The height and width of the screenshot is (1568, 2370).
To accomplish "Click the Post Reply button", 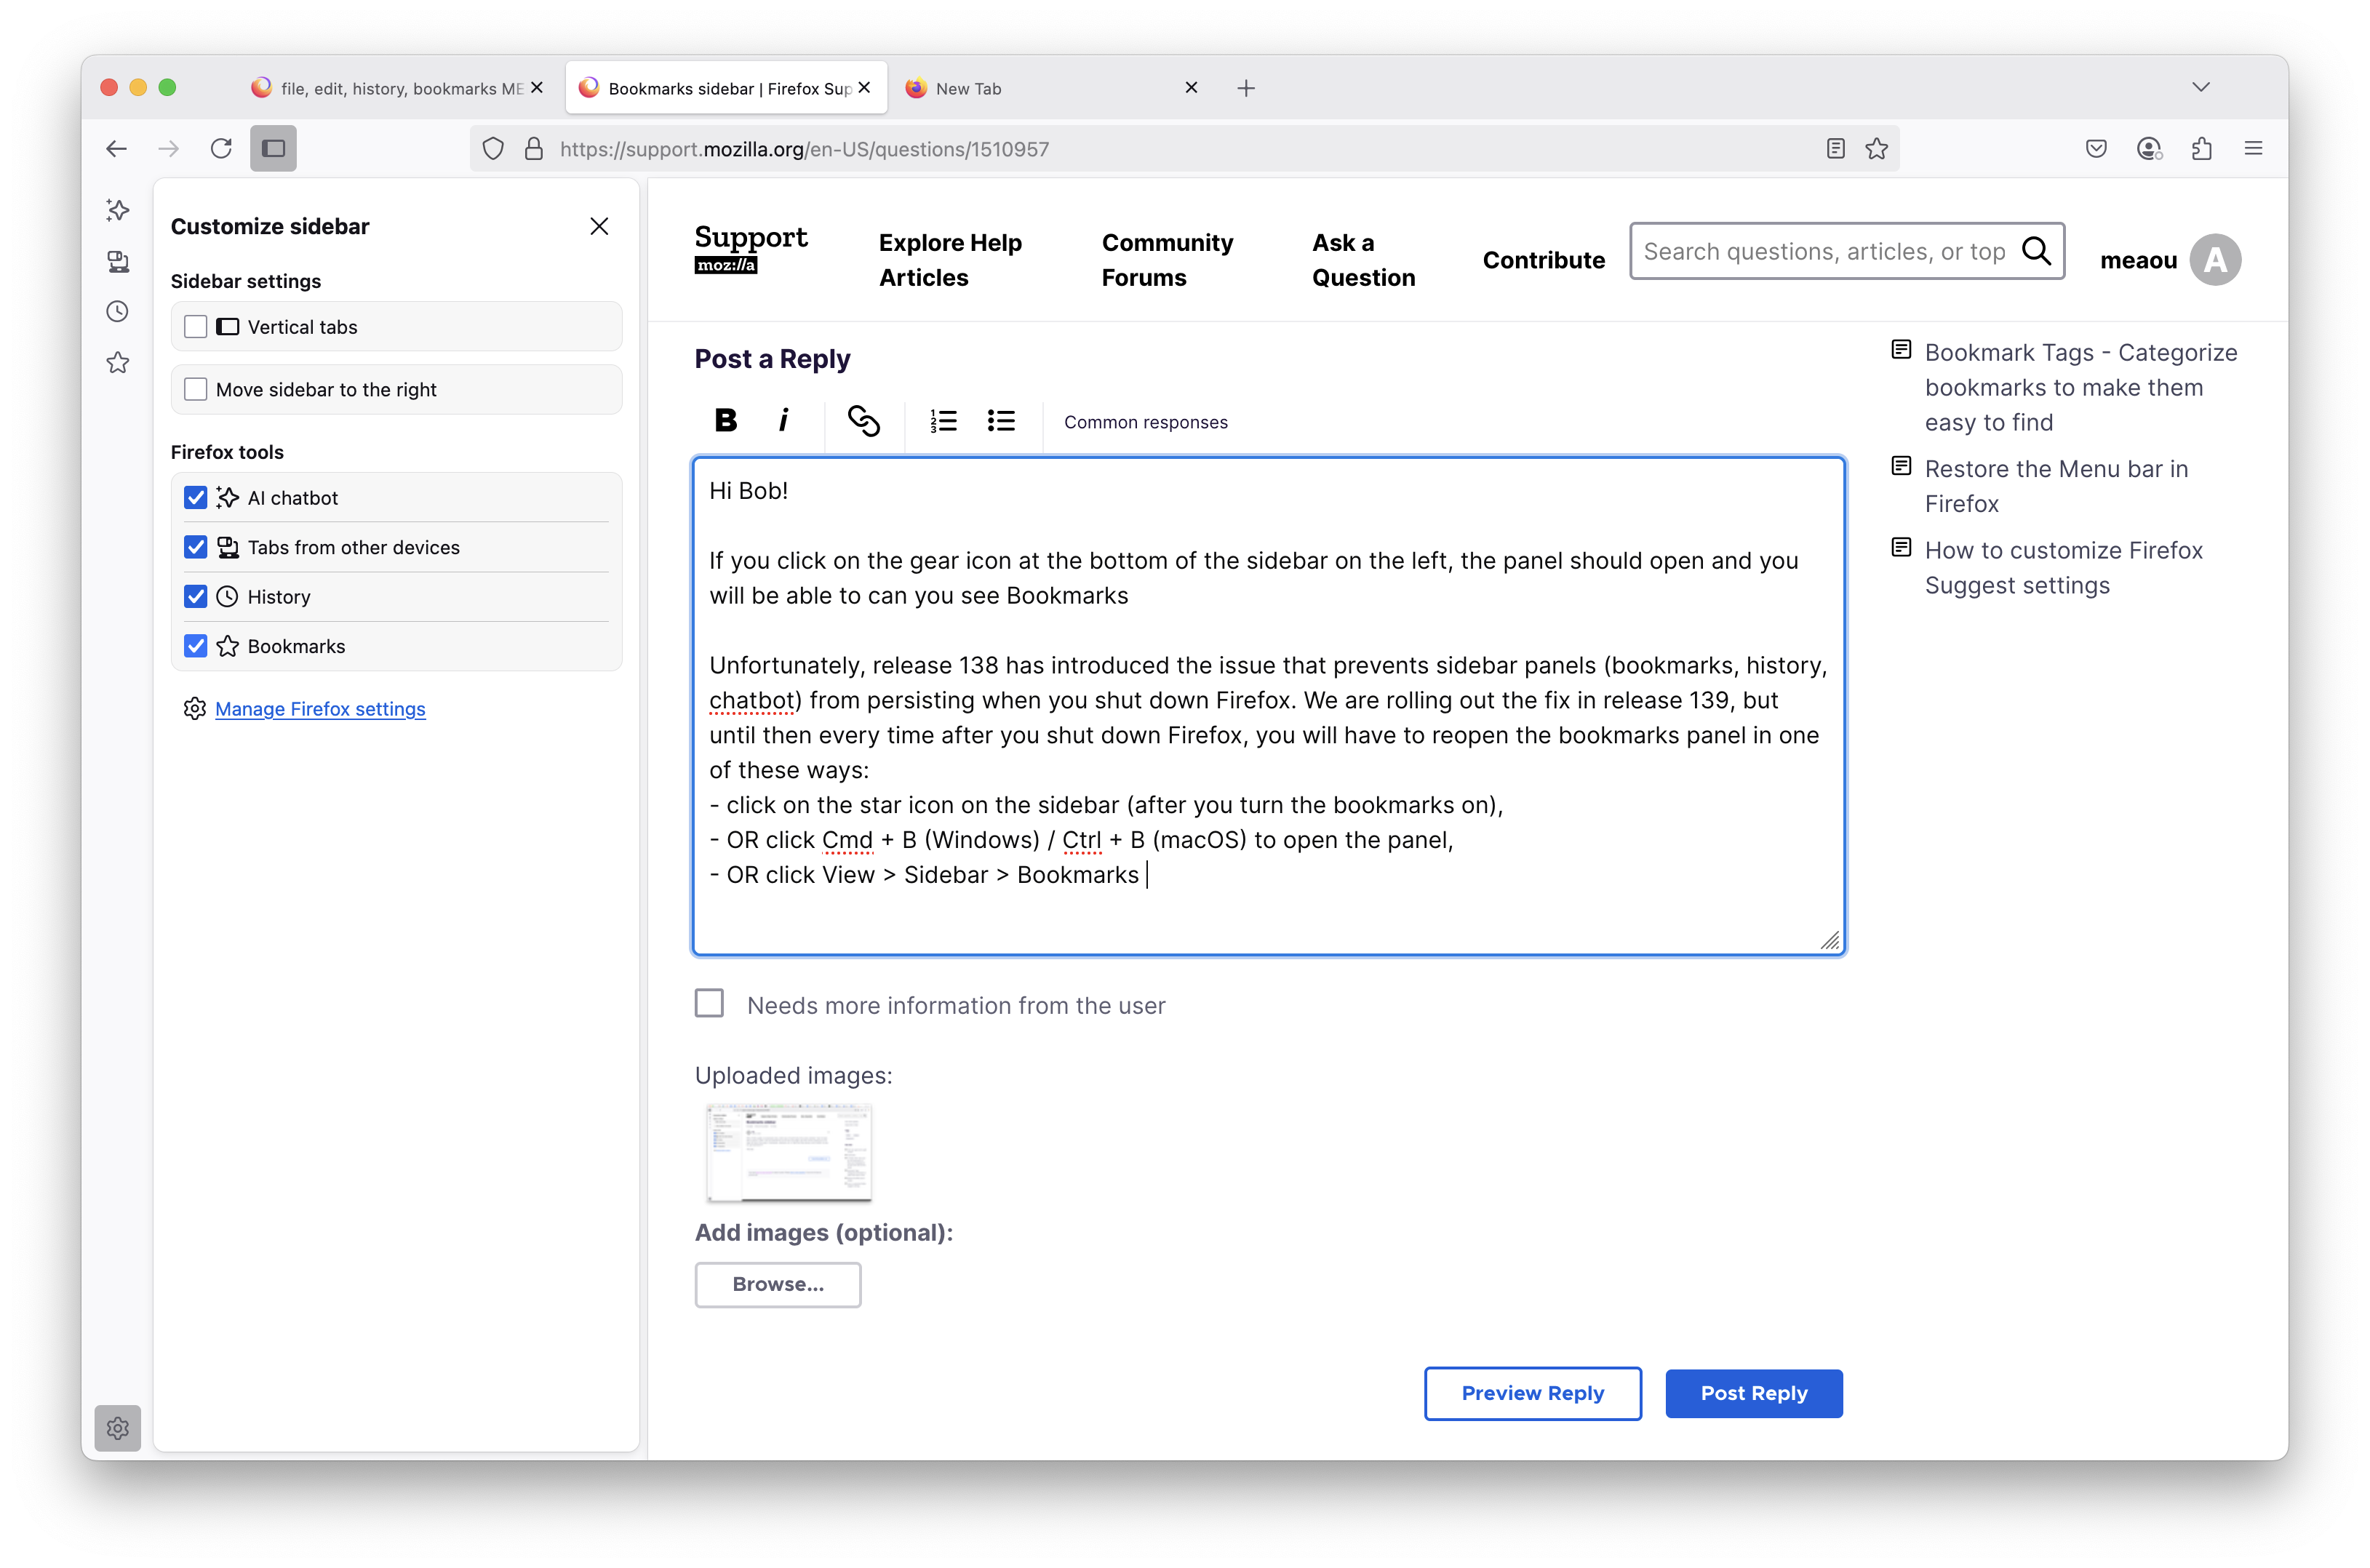I will [1754, 1393].
